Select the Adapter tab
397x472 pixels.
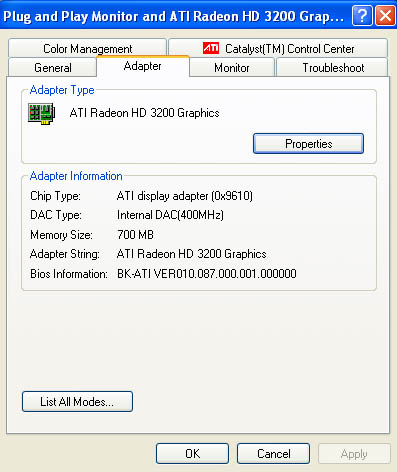[x=143, y=66]
